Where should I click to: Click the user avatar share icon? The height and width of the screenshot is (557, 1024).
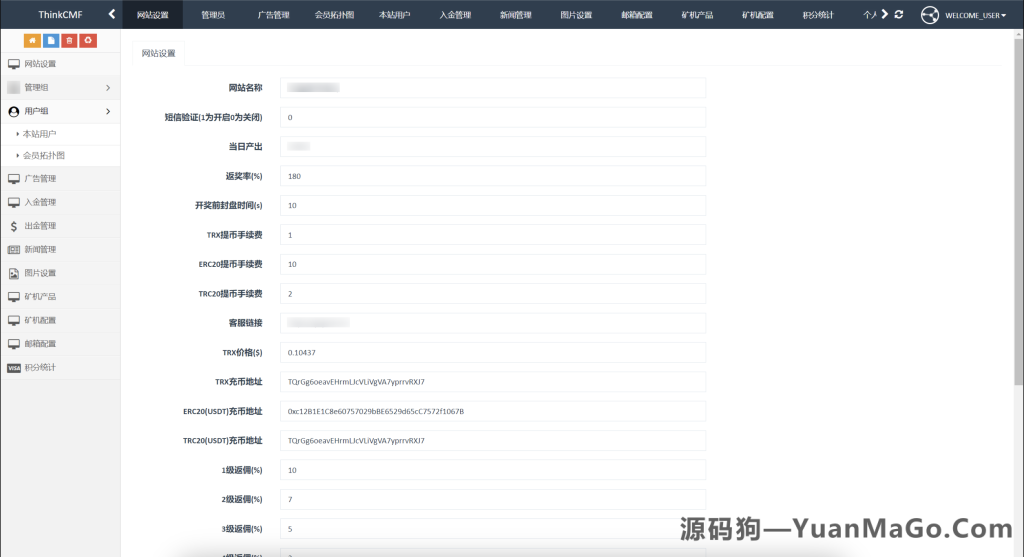[x=929, y=14]
